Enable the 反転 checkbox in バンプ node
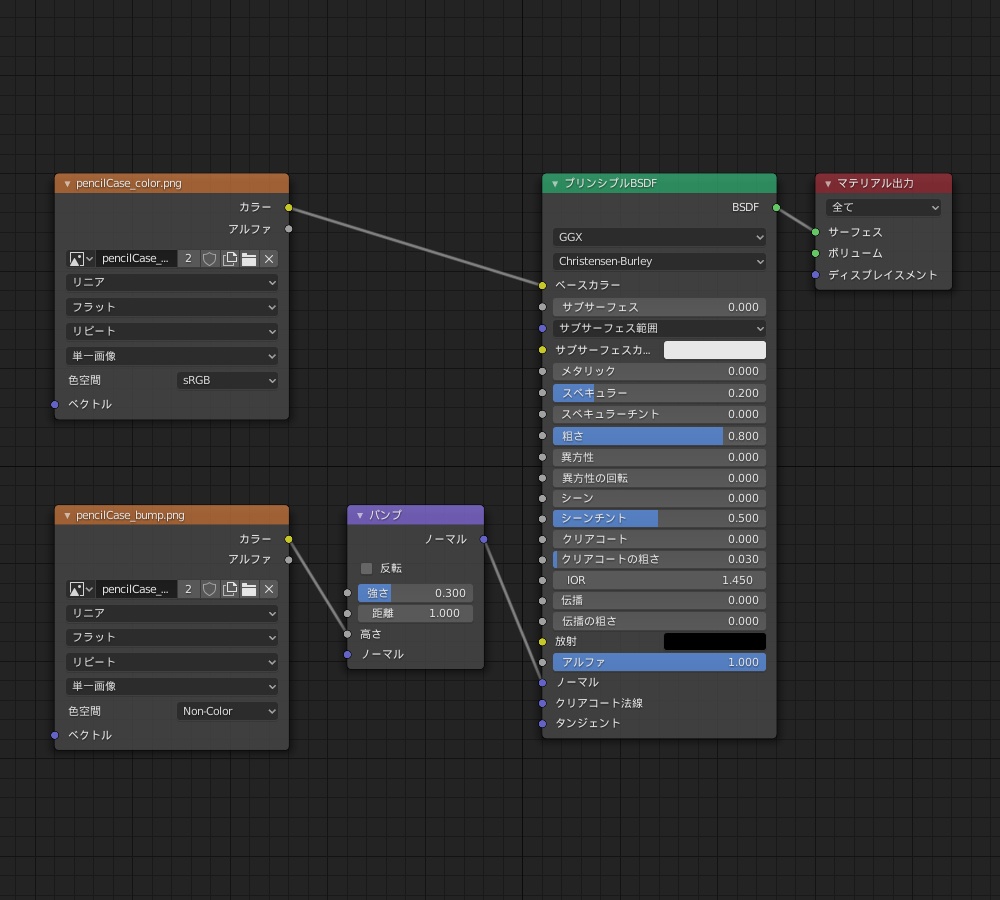1000x900 pixels. 366,568
